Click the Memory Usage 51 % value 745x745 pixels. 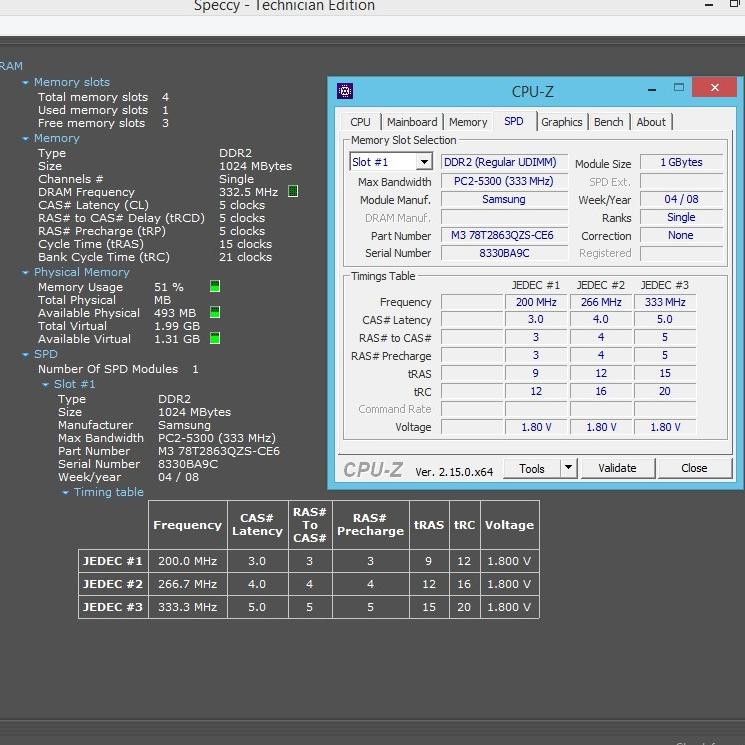(169, 287)
